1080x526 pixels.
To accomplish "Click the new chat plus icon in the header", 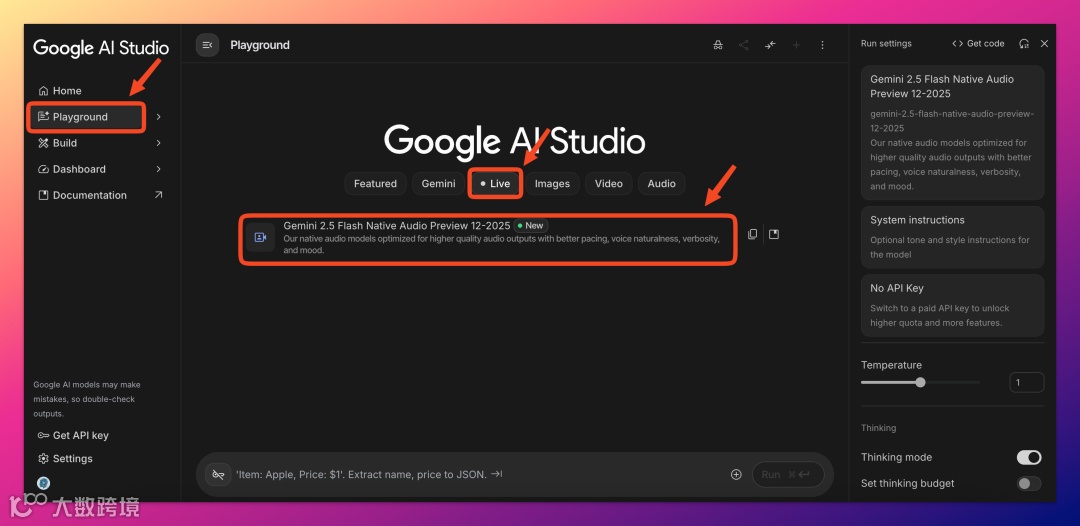I will coord(796,45).
